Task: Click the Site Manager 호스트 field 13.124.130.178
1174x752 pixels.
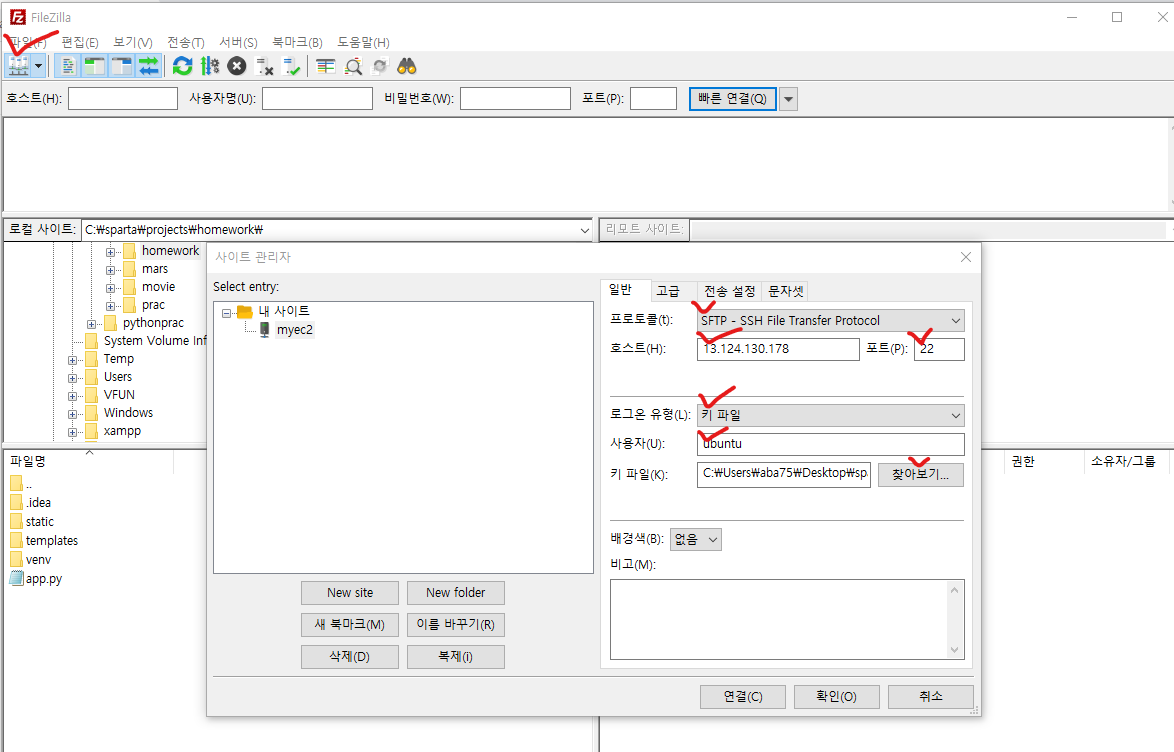Action: click(x=778, y=349)
